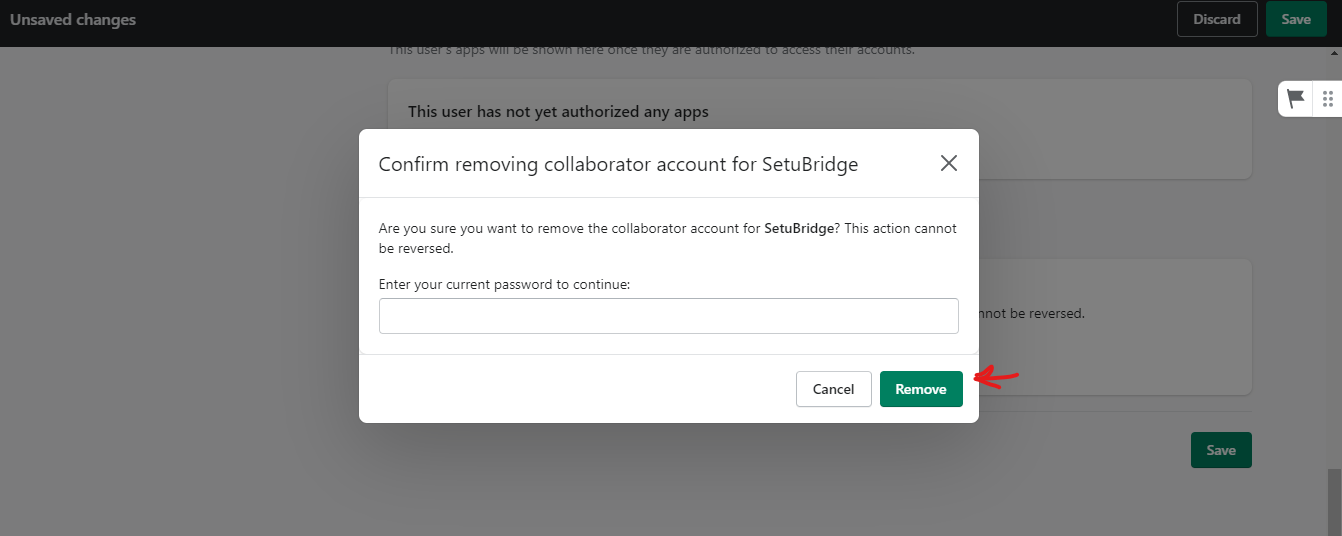Click the "Enter your current password to continue" label
1342x536 pixels.
(505, 284)
